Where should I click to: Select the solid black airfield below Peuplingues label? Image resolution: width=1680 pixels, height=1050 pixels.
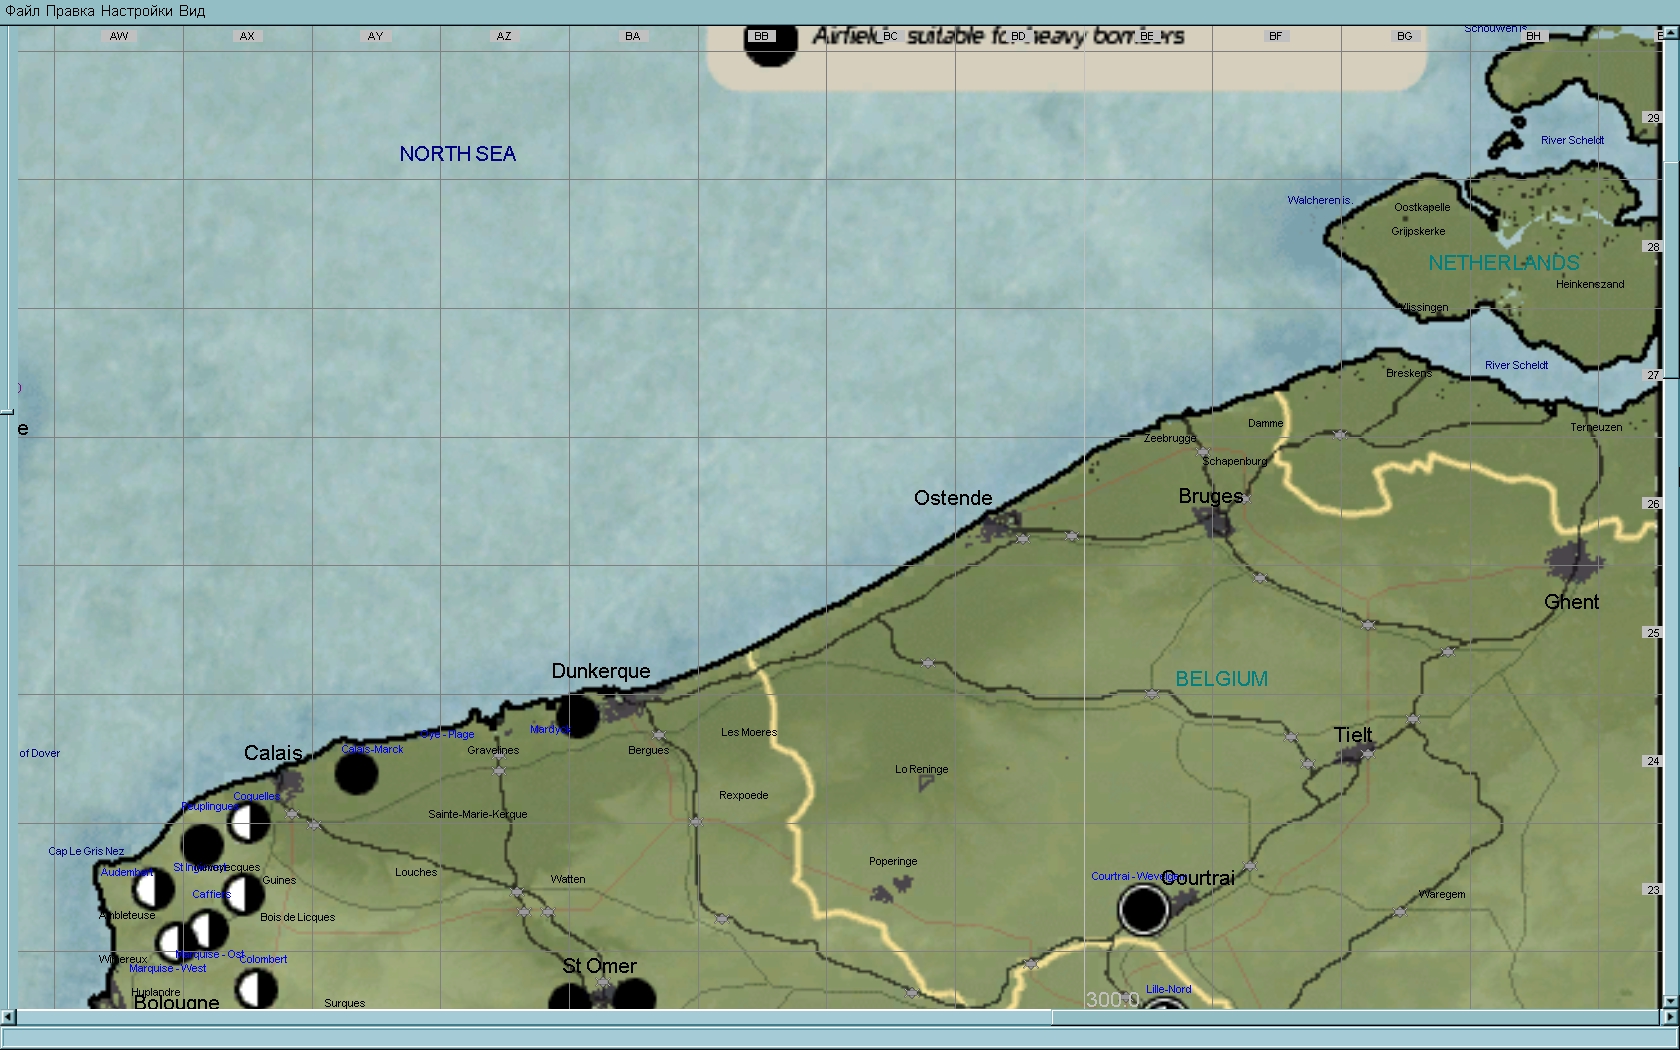click(202, 846)
